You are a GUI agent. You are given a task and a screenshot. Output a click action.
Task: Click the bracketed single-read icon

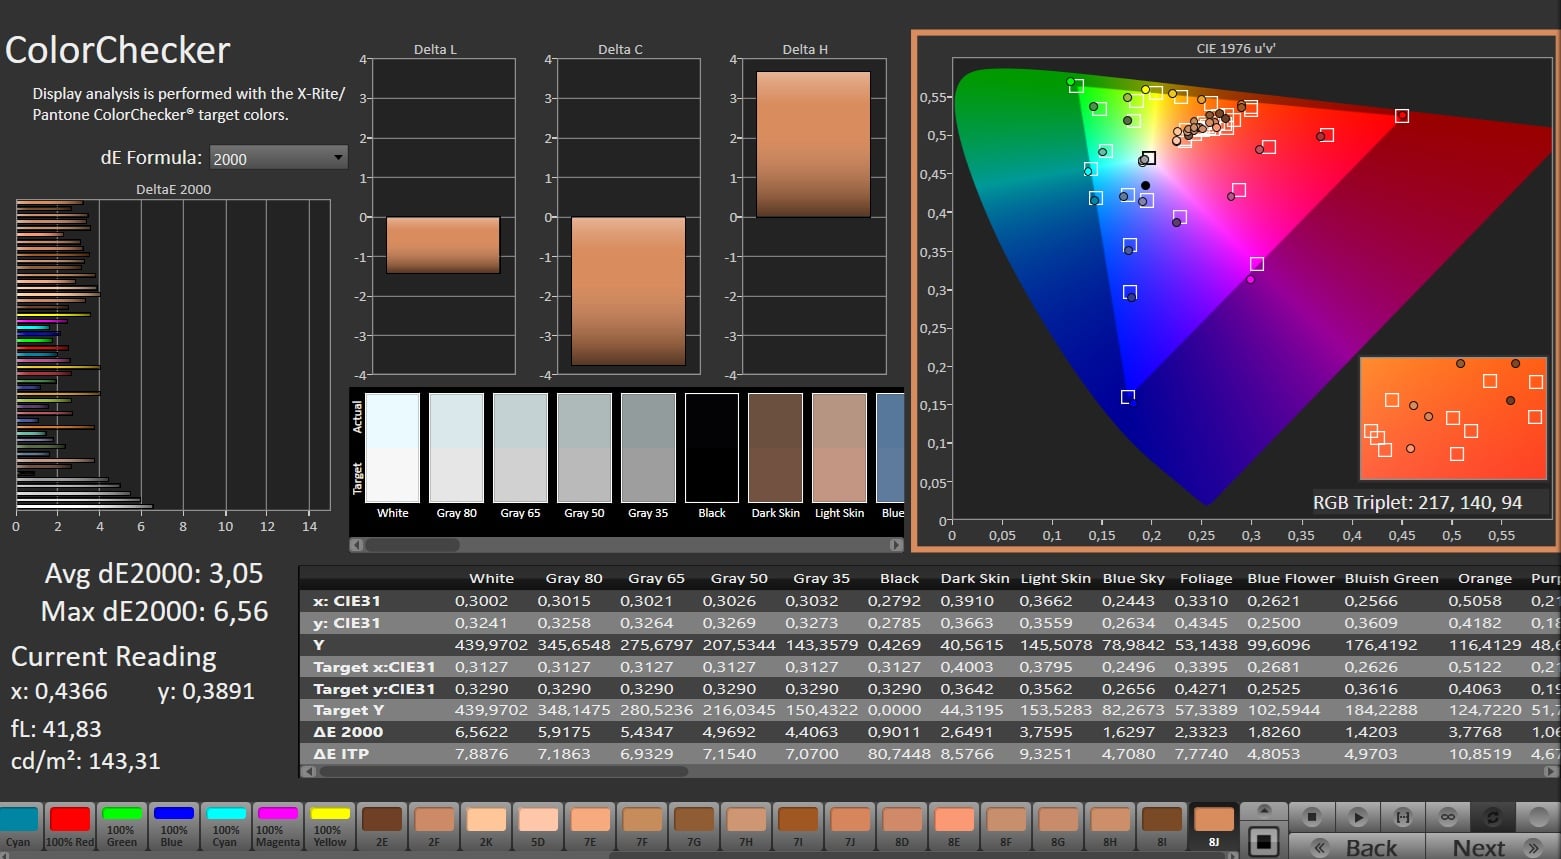tap(1403, 817)
